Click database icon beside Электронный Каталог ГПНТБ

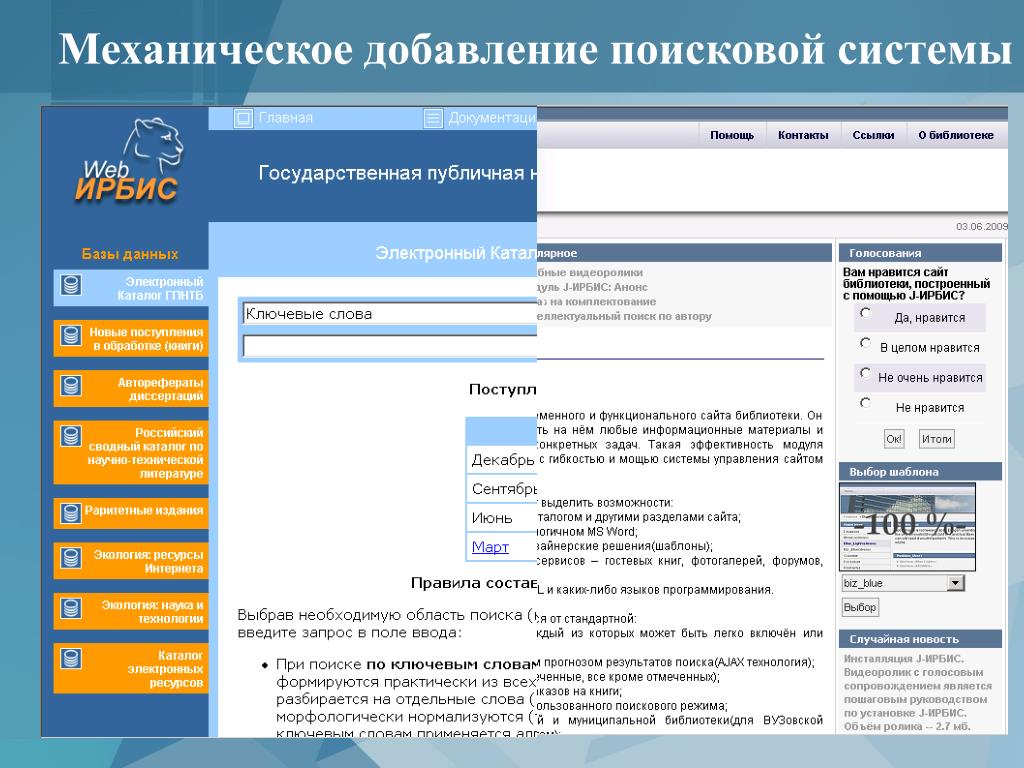pyautogui.click(x=71, y=285)
